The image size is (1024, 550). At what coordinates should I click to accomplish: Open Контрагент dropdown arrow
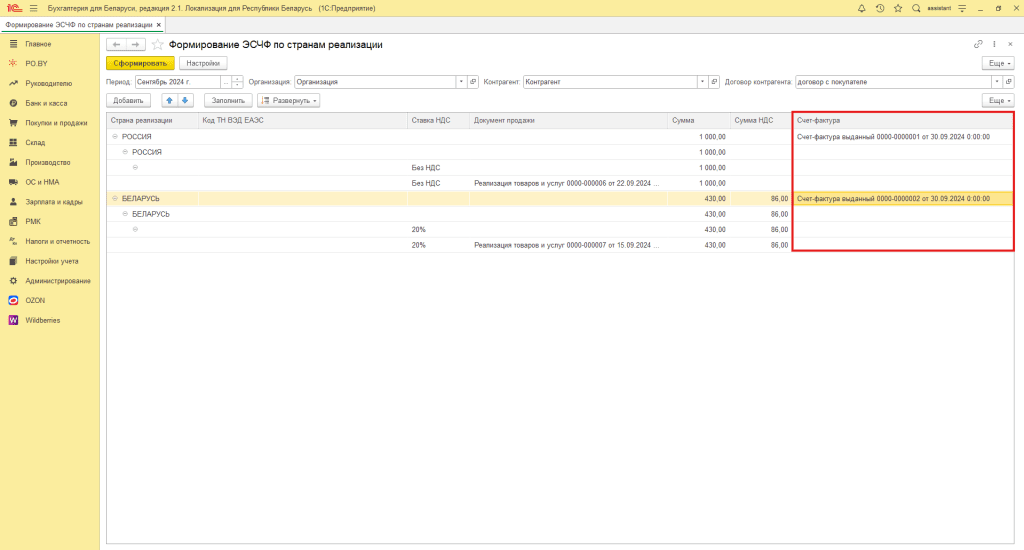[702, 82]
